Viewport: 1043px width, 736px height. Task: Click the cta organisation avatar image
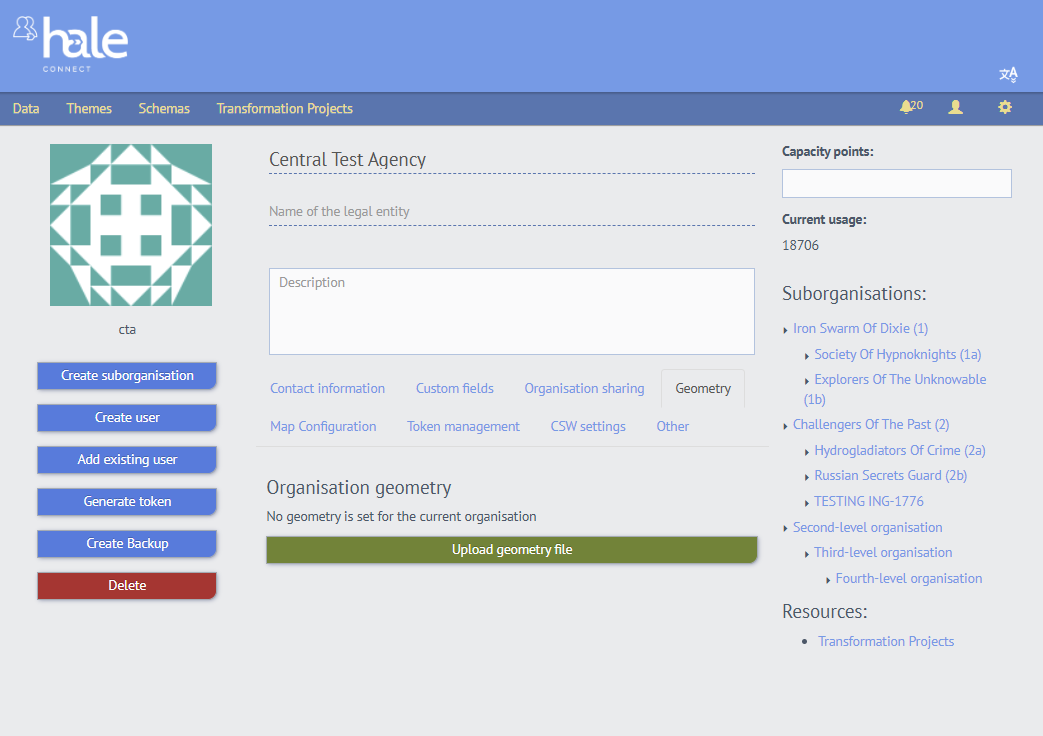point(131,225)
